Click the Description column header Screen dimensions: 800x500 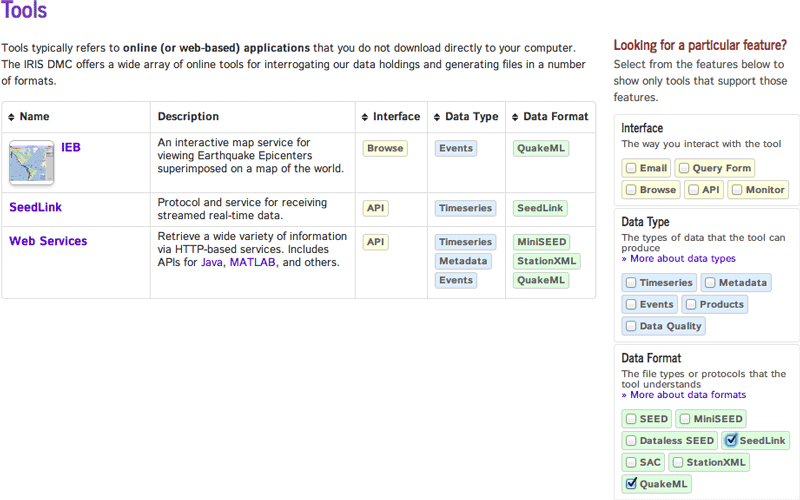(188, 116)
